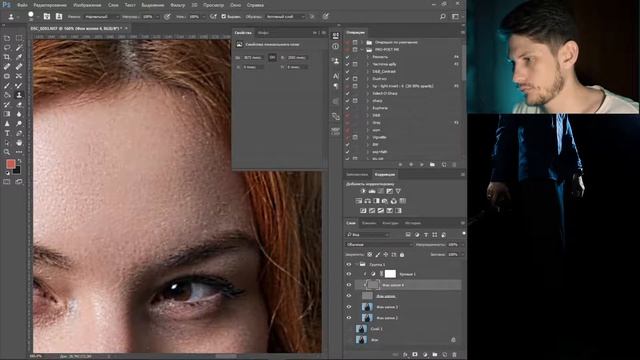Toggle visibility of Фон копия 2 layer
This screenshot has width=640, height=360.
(349, 318)
